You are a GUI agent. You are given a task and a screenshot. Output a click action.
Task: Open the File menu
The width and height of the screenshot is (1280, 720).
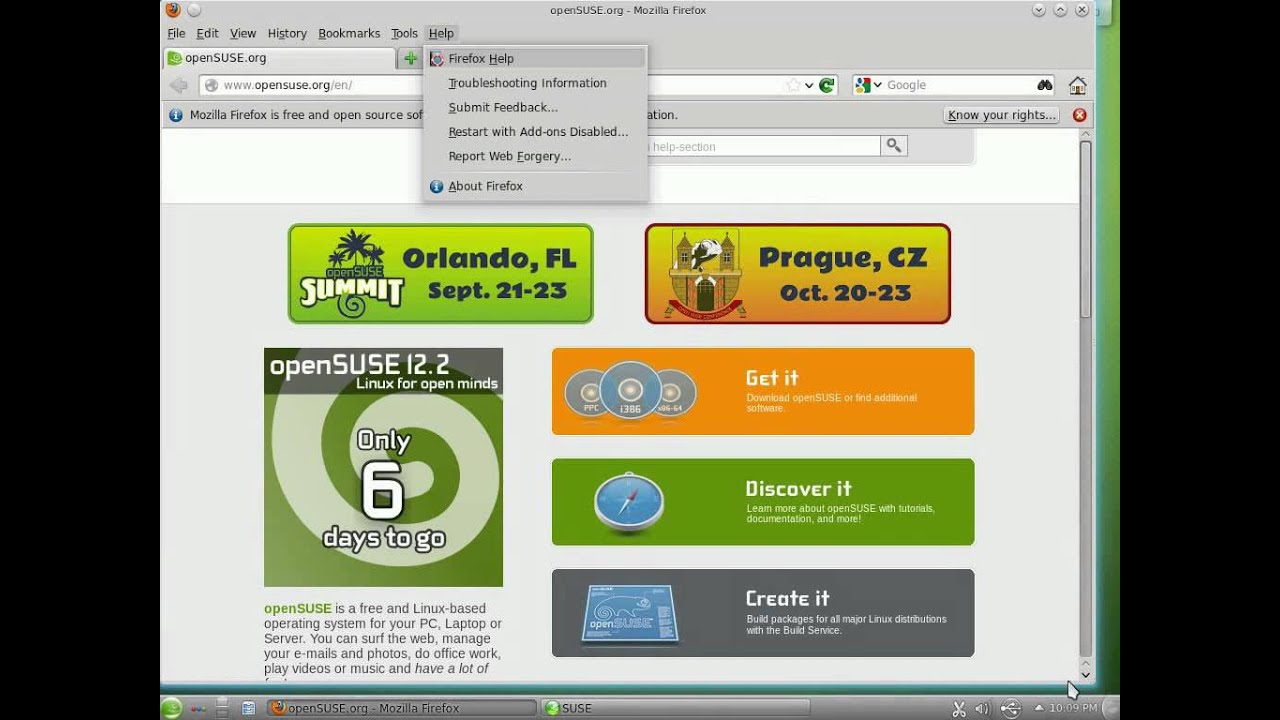tap(176, 33)
